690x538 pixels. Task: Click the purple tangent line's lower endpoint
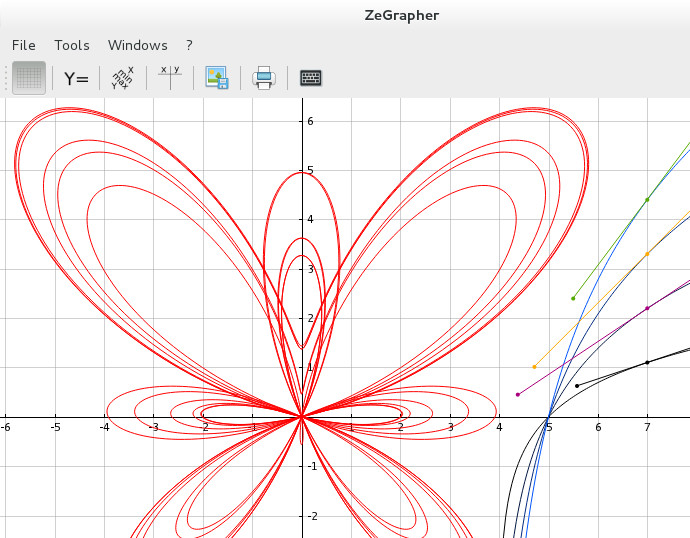click(518, 395)
